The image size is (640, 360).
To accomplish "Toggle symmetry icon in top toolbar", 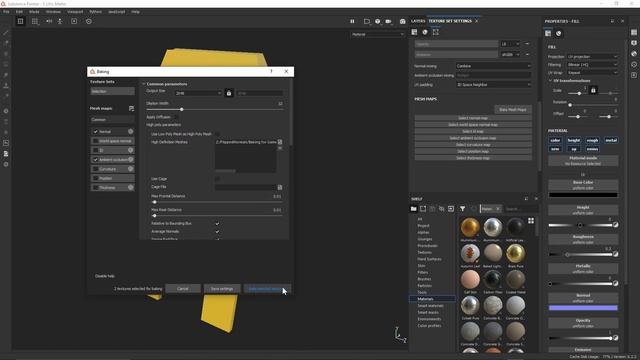I will (x=49, y=21).
